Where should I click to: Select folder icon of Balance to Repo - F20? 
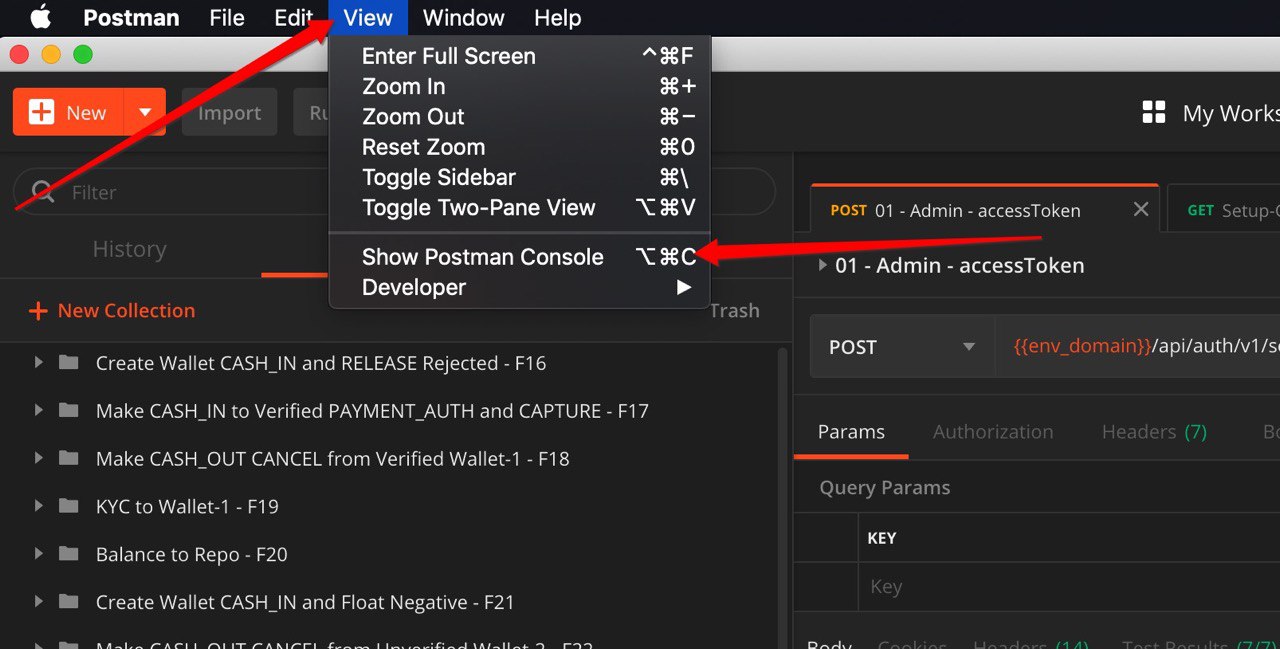coord(68,554)
